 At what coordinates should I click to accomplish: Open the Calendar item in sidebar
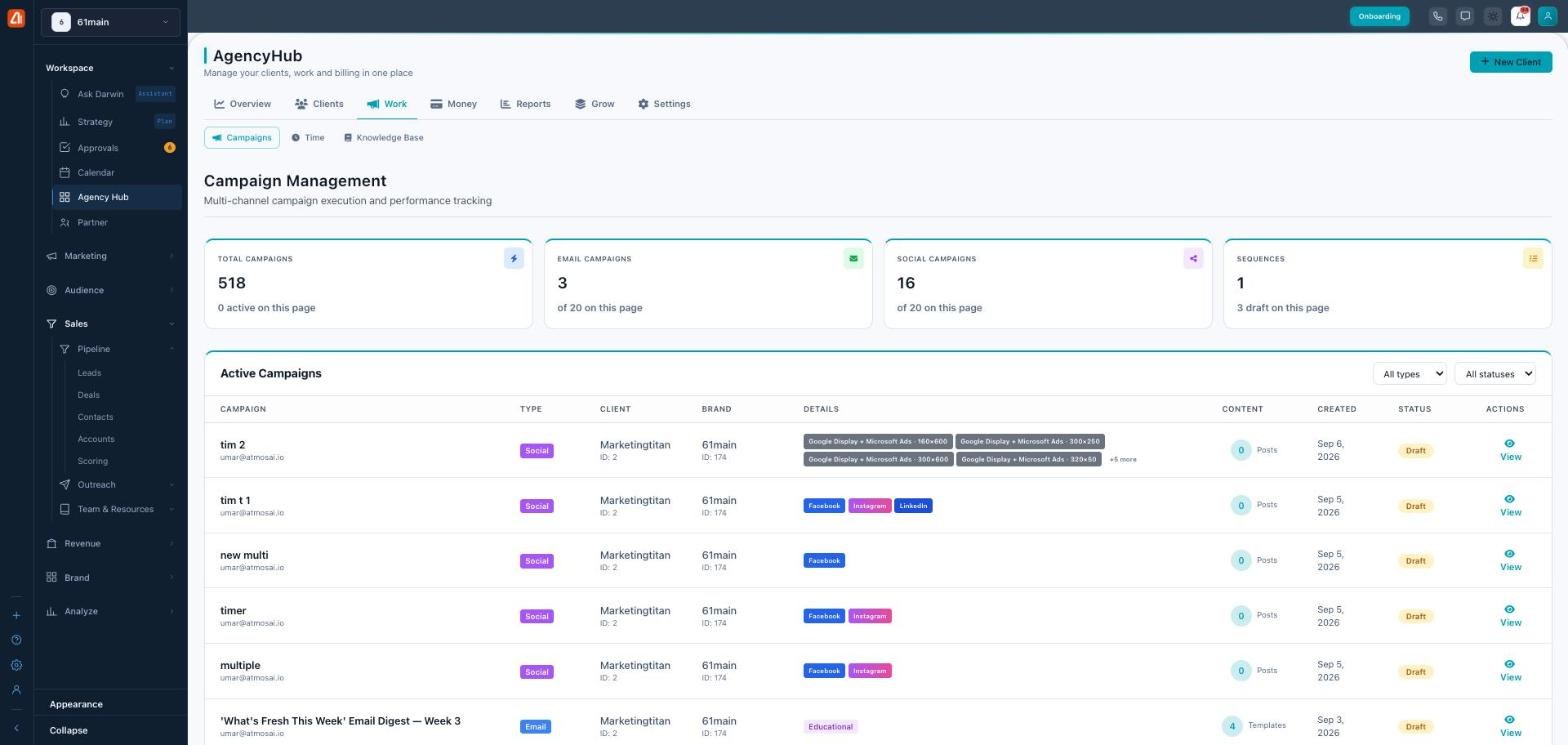117,173
